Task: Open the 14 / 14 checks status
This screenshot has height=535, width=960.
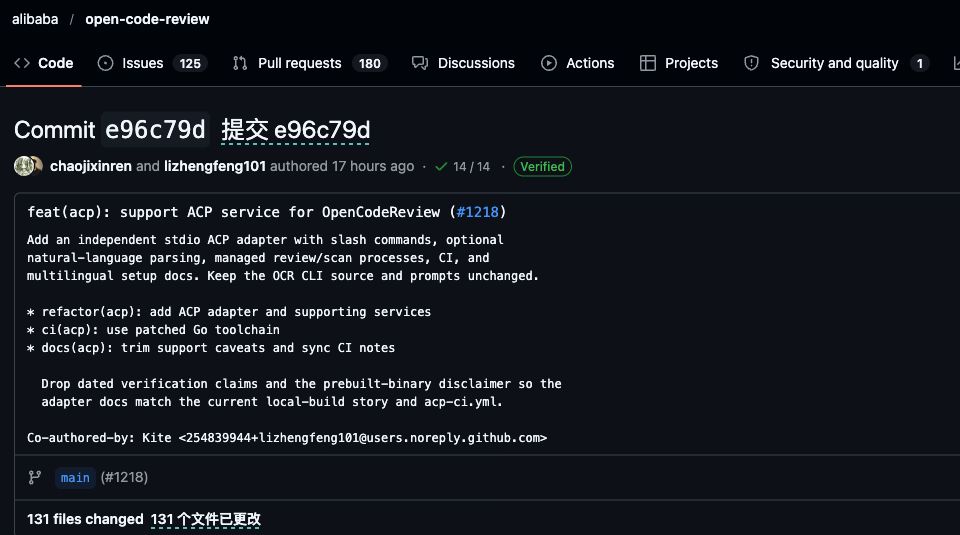Action: click(x=471, y=166)
